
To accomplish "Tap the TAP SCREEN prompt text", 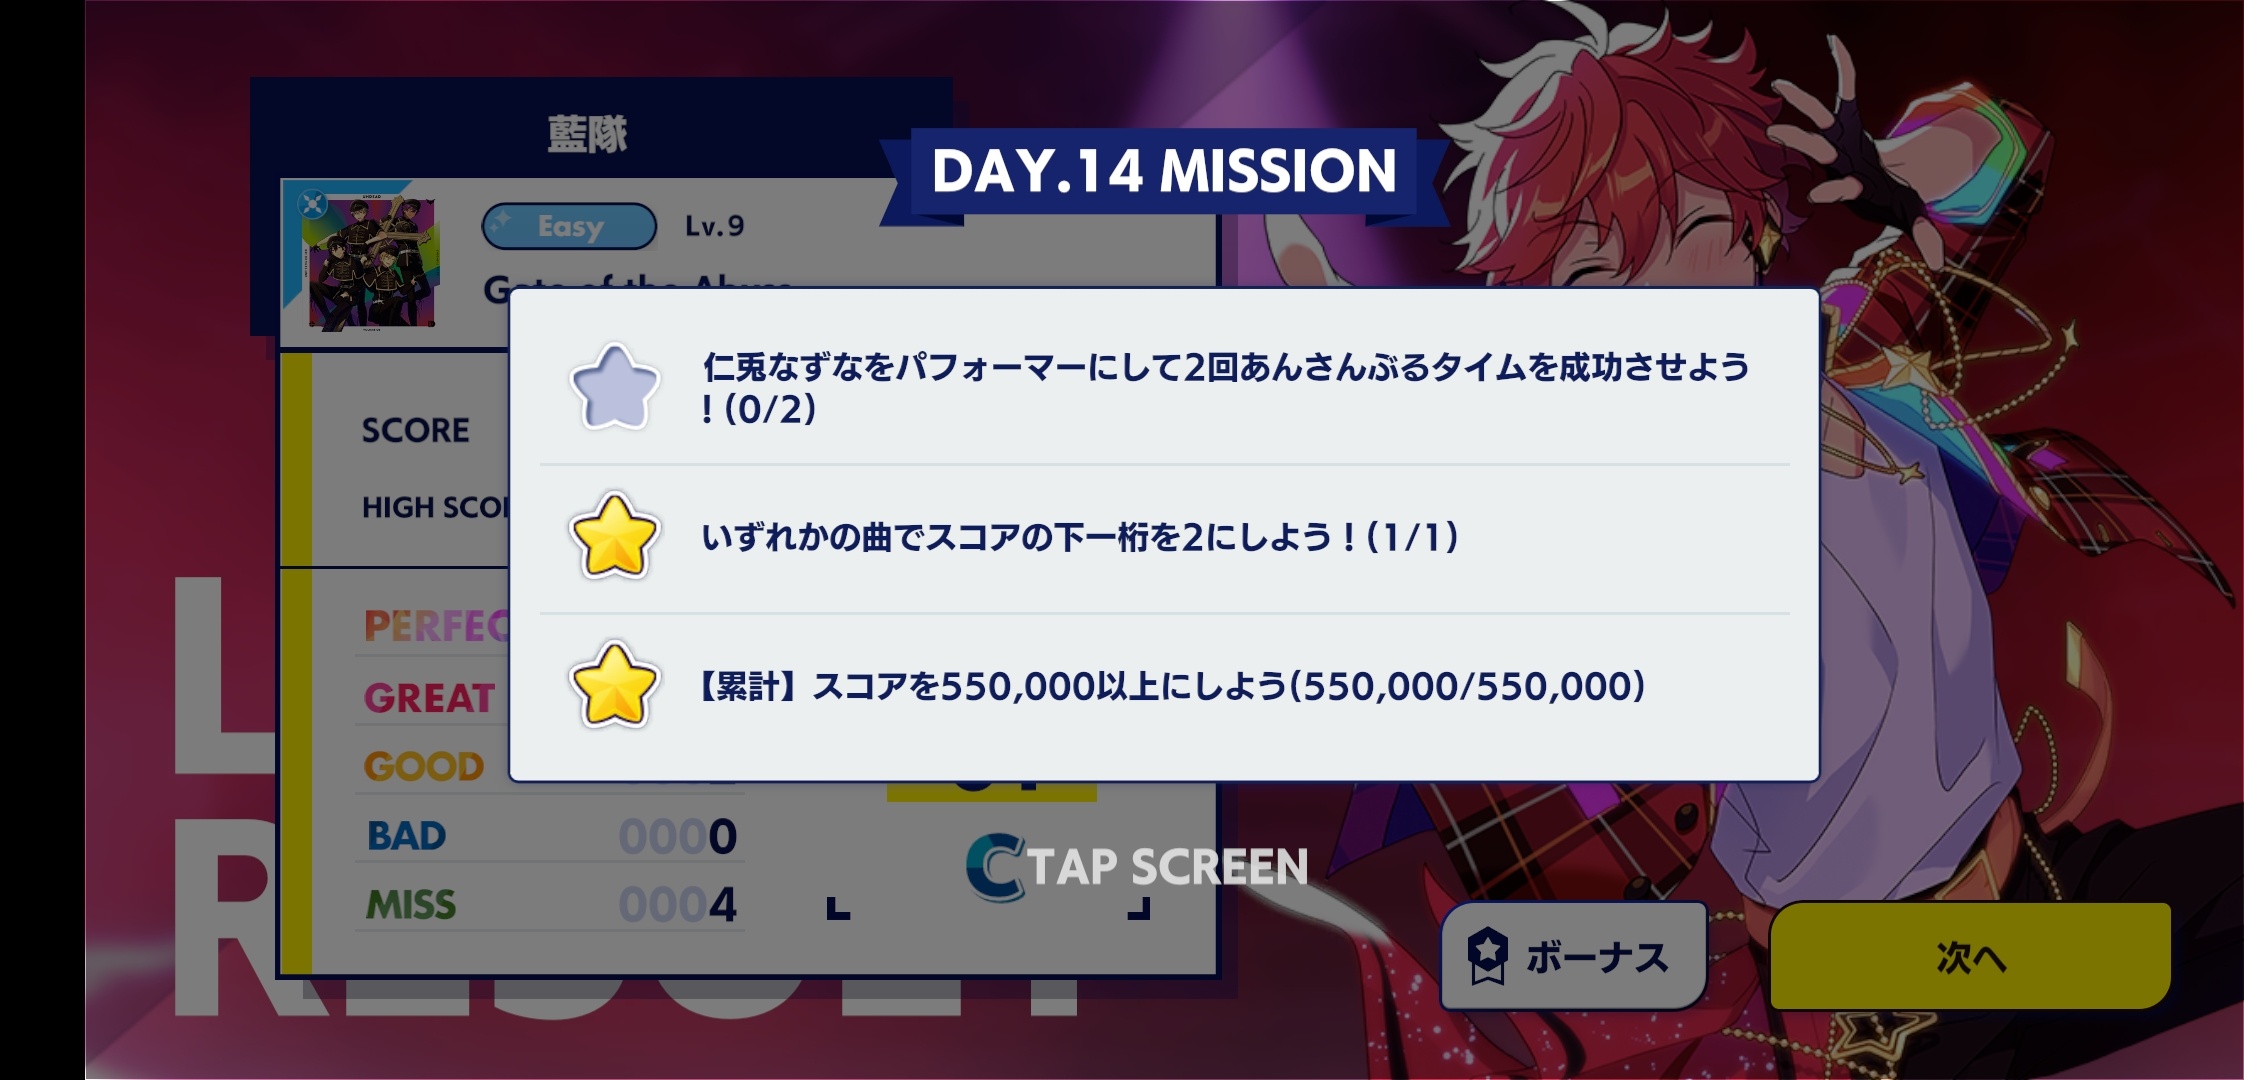I will [1168, 866].
